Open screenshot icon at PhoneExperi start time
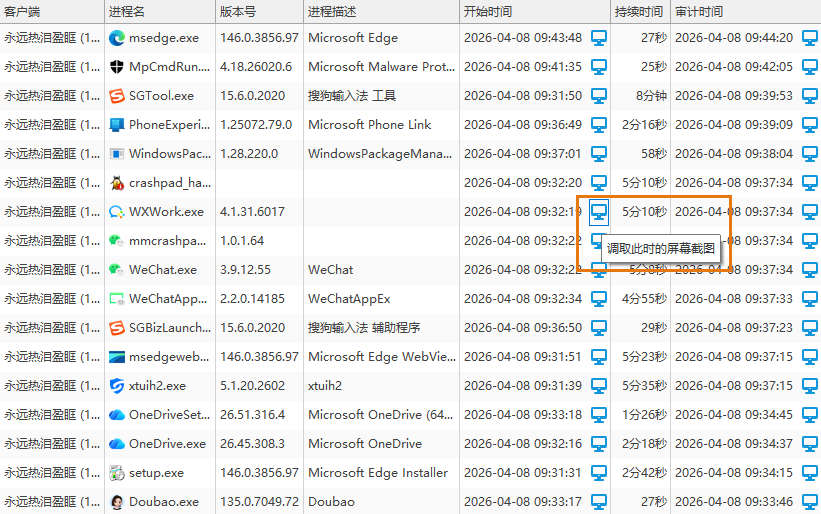 point(599,125)
